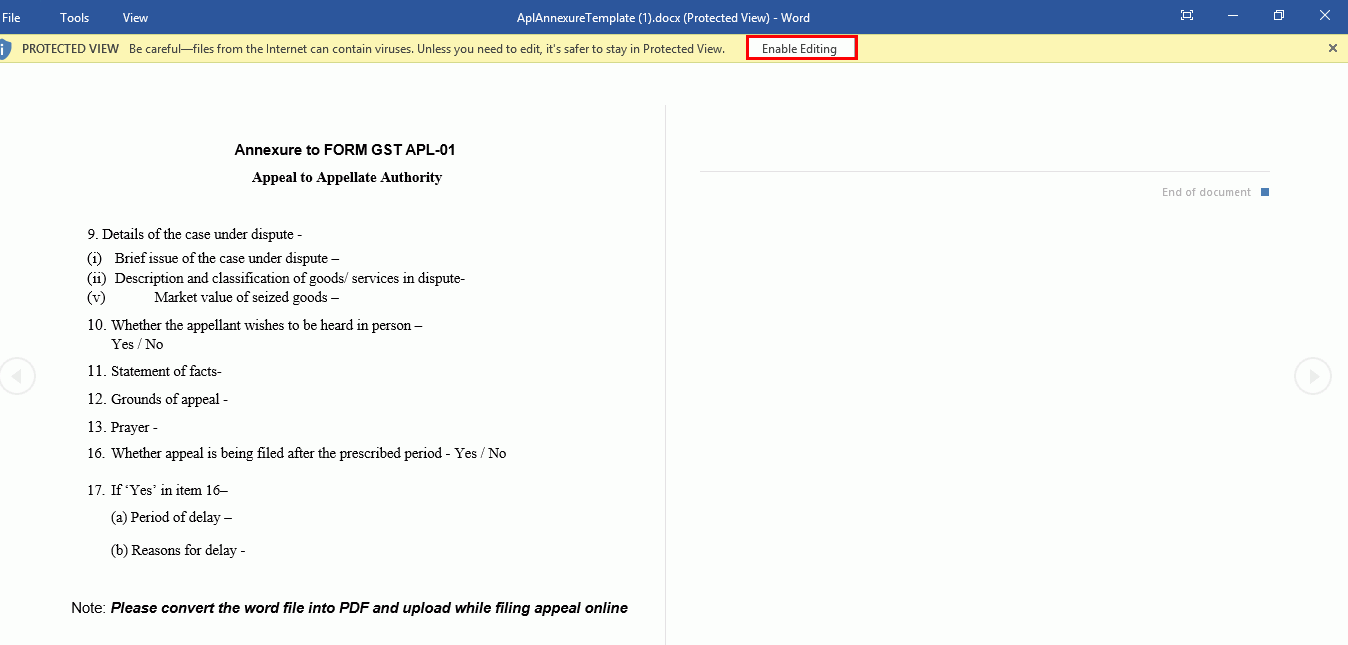Image resolution: width=1348 pixels, height=645 pixels.
Task: Click Enable Editing to exit Protected View
Action: click(x=801, y=47)
